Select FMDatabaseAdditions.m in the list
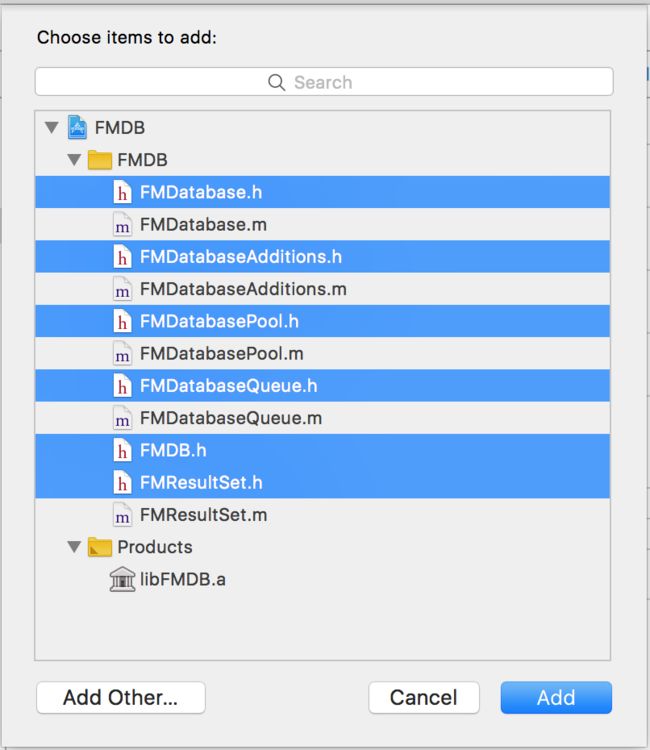Viewport: 650px width, 750px height. pyautogui.click(x=322, y=289)
